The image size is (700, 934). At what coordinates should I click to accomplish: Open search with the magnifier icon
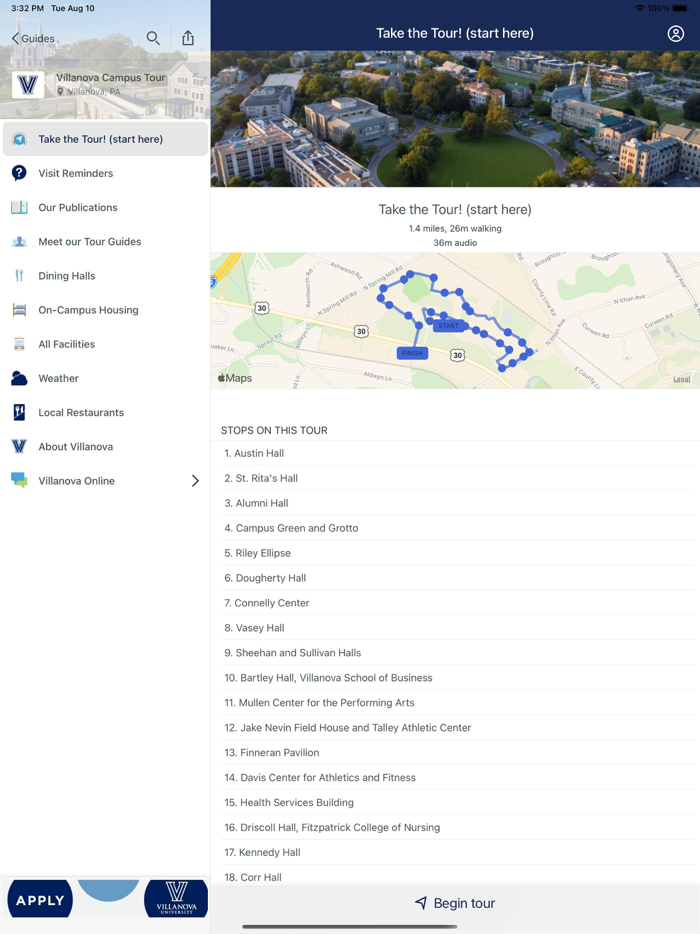(x=153, y=38)
